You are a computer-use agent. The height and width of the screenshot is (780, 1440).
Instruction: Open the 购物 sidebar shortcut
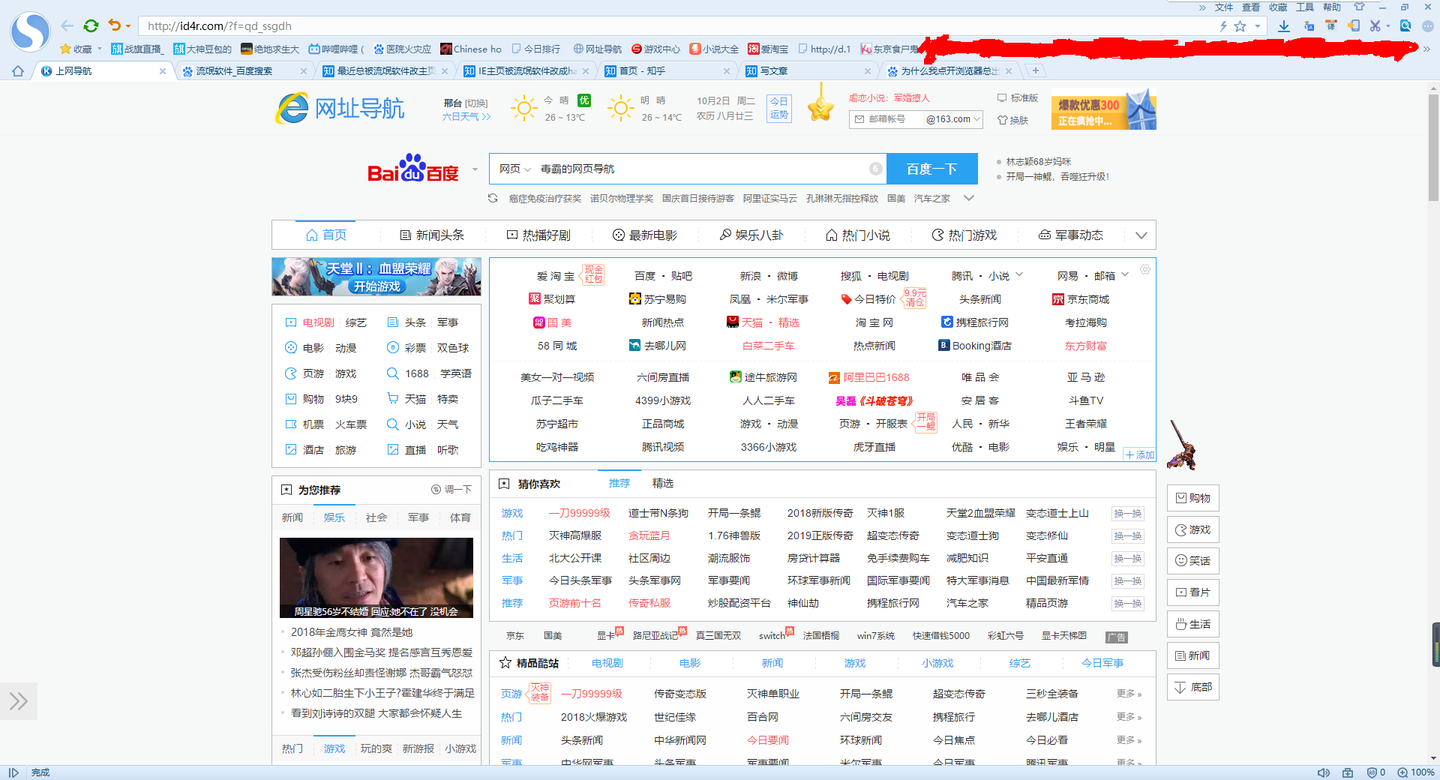[x=1193, y=498]
